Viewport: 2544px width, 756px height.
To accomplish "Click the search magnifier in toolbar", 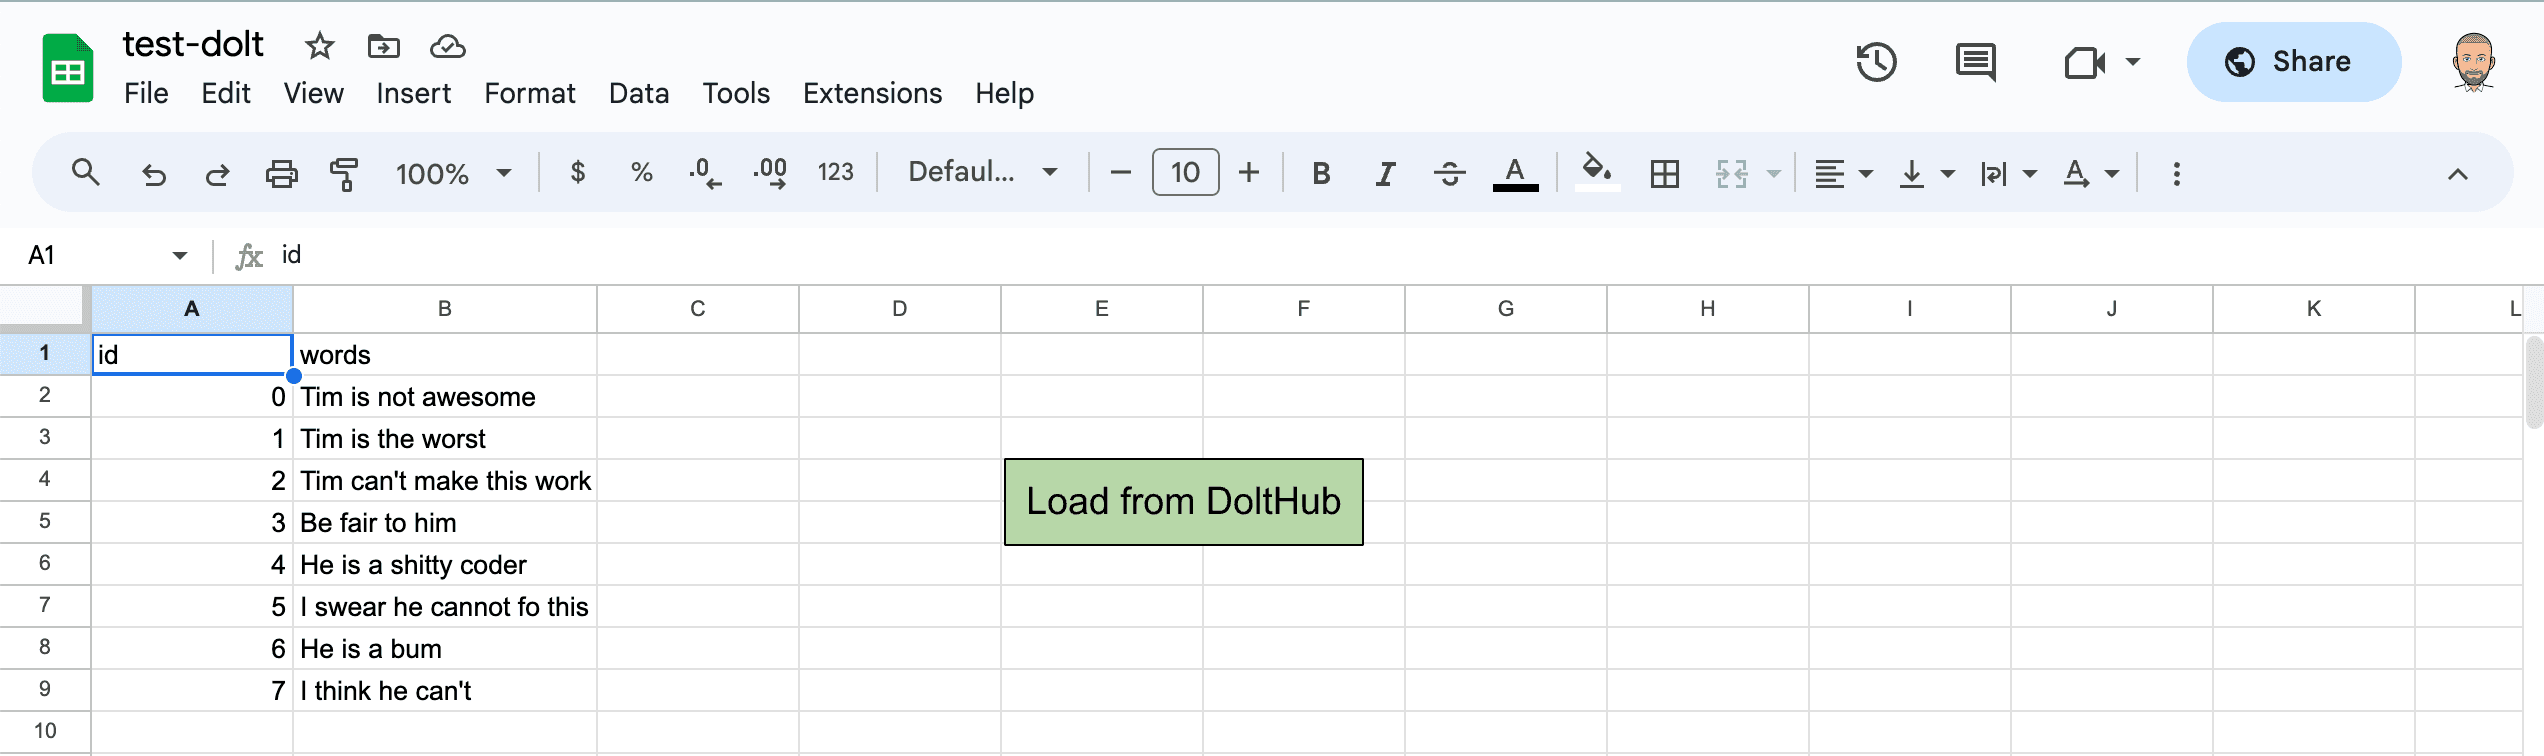I will (x=86, y=173).
